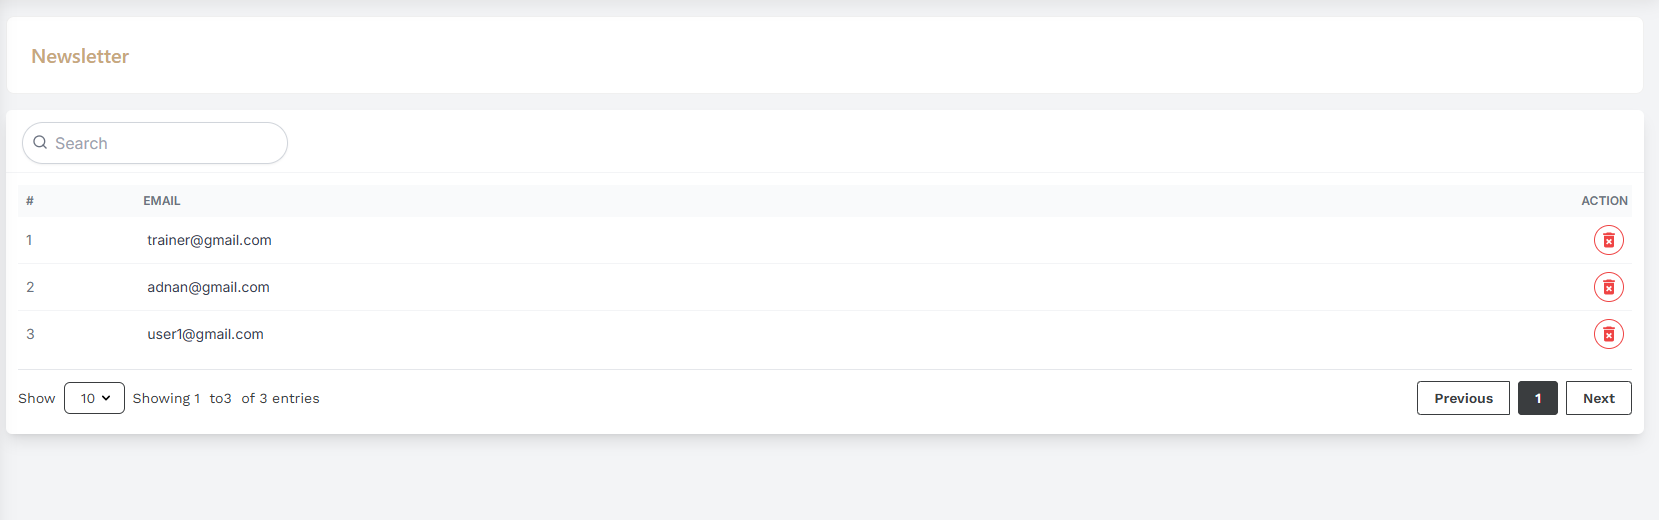
Task: Click the Newsletter page title
Action: click(80, 56)
